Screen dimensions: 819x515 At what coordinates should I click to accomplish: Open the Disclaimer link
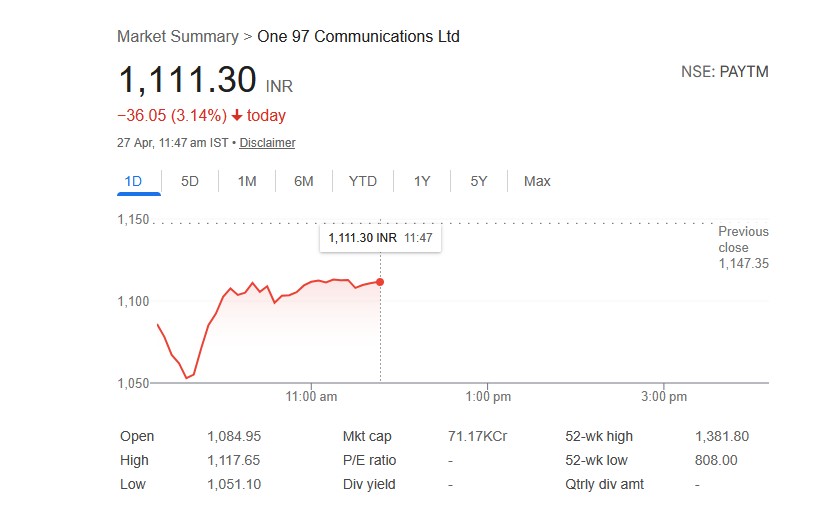coord(267,143)
